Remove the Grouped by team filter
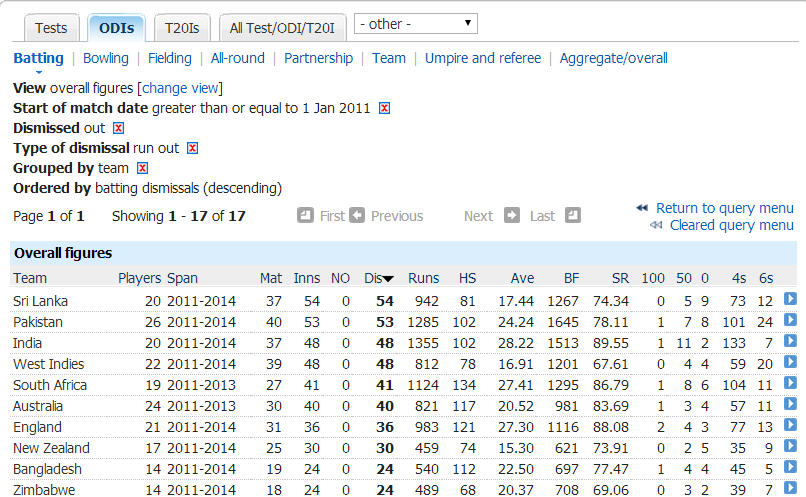 point(142,168)
